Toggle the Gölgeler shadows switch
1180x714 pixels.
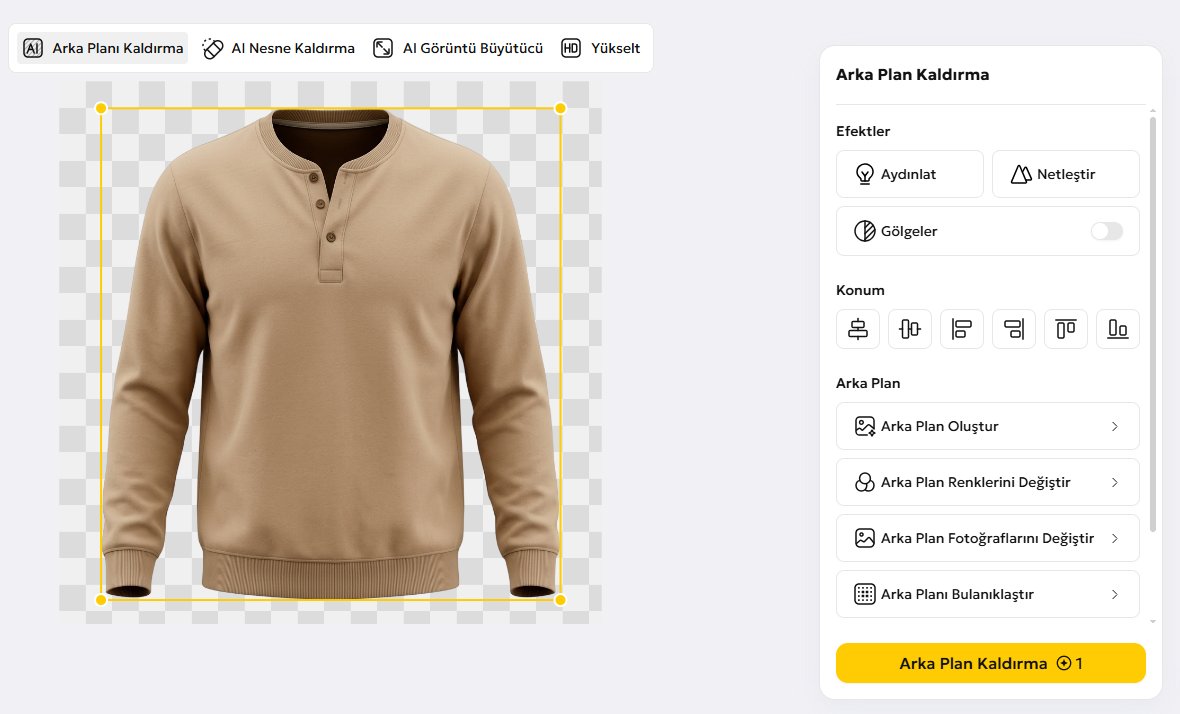tap(1106, 231)
